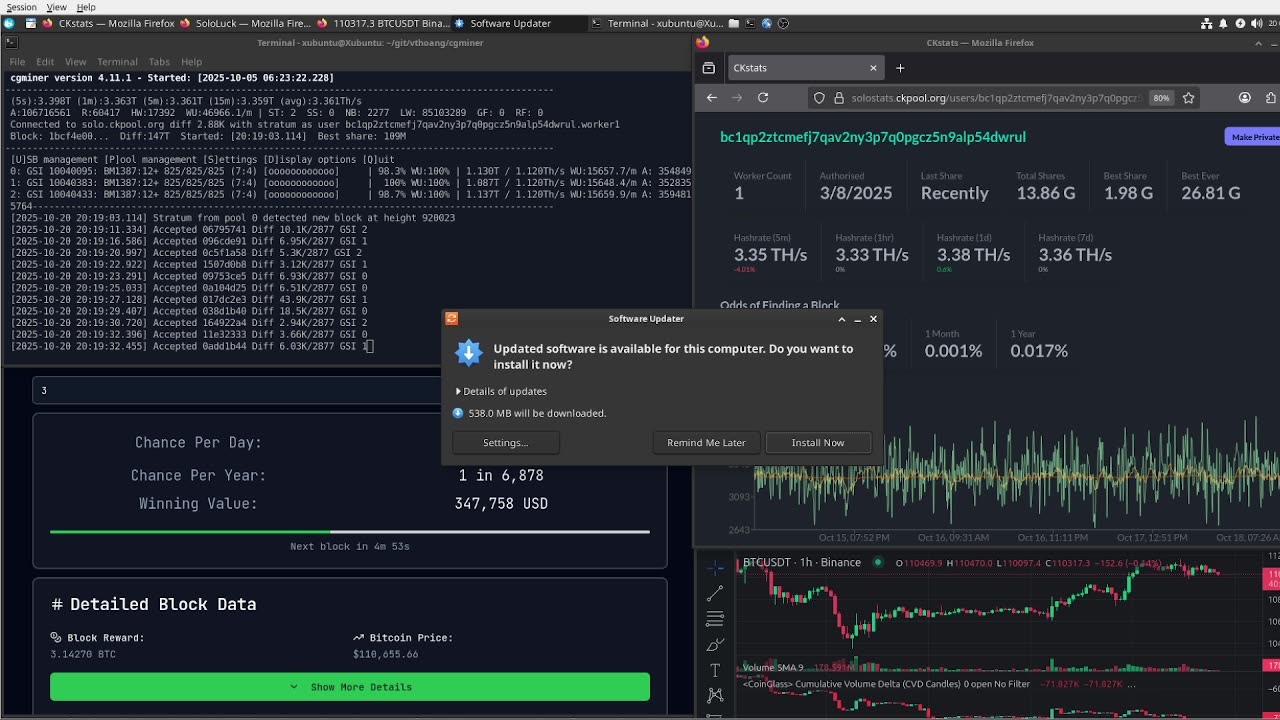Select the trend line drawing tool
This screenshot has width=1280, height=720.
click(715, 594)
